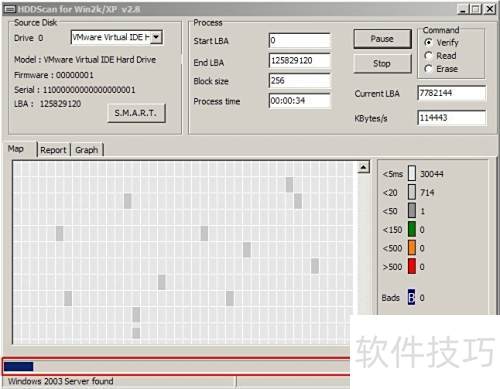Image resolution: width=500 pixels, height=389 pixels.
Task: Click the Start LBA input field
Action: 299,40
